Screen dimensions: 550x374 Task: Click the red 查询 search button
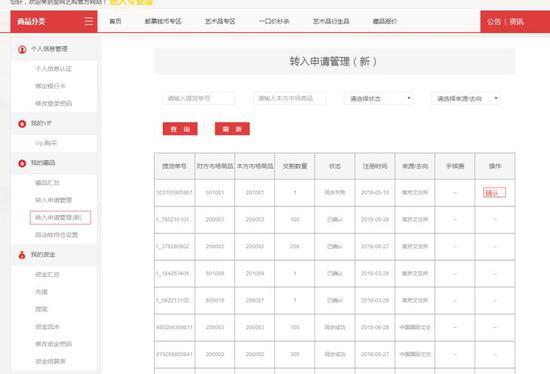tap(180, 129)
